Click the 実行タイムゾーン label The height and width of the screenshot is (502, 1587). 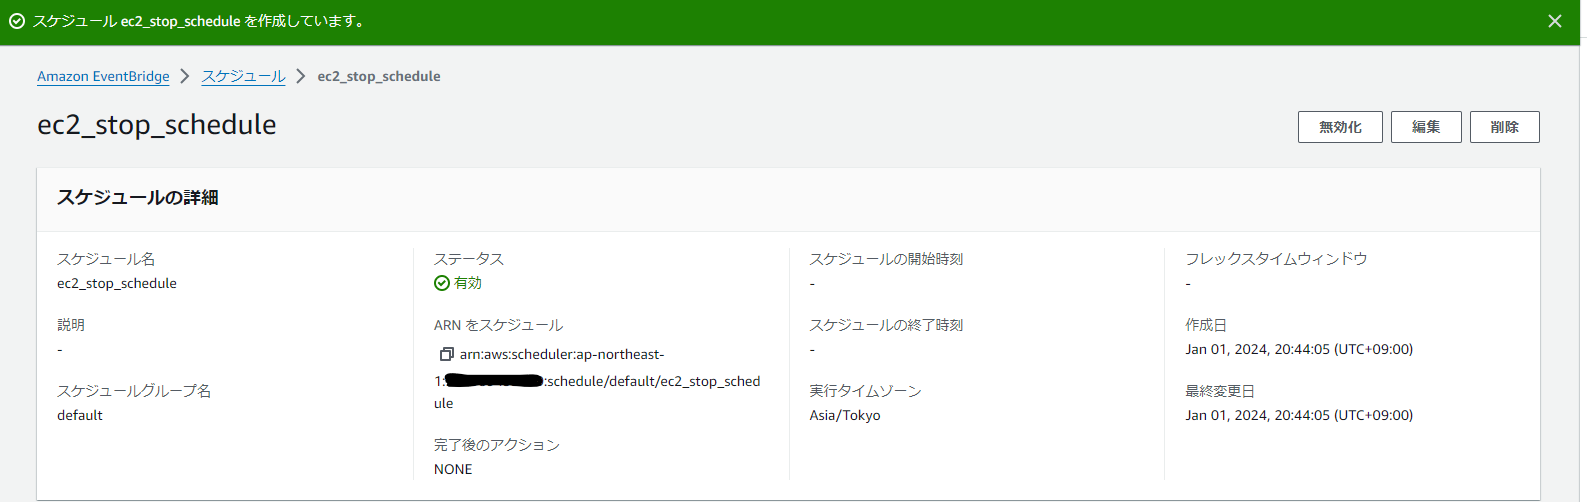pyautogui.click(x=865, y=391)
